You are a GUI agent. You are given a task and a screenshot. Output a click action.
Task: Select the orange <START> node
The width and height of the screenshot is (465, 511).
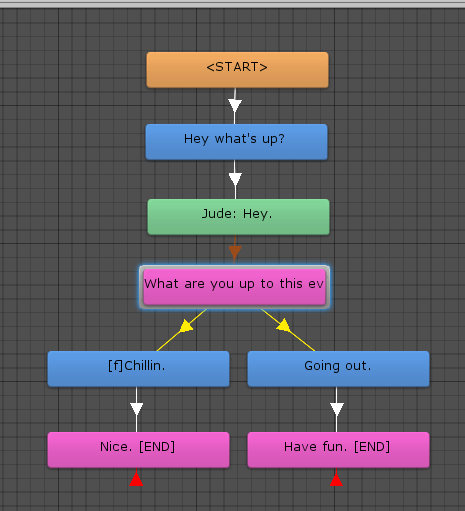pyautogui.click(x=237, y=70)
